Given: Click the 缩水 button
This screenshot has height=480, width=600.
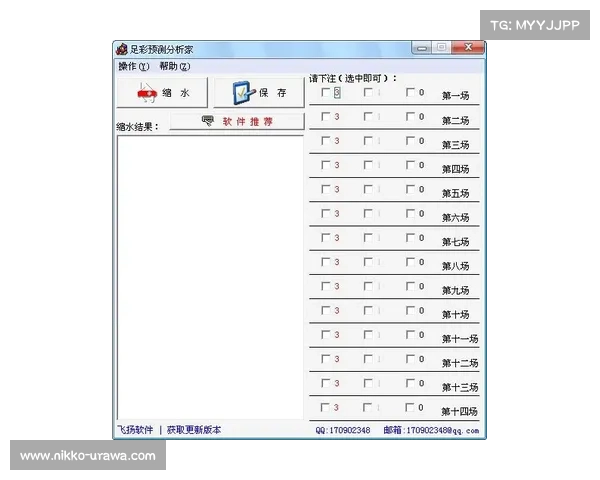Looking at the screenshot, I should (162, 93).
